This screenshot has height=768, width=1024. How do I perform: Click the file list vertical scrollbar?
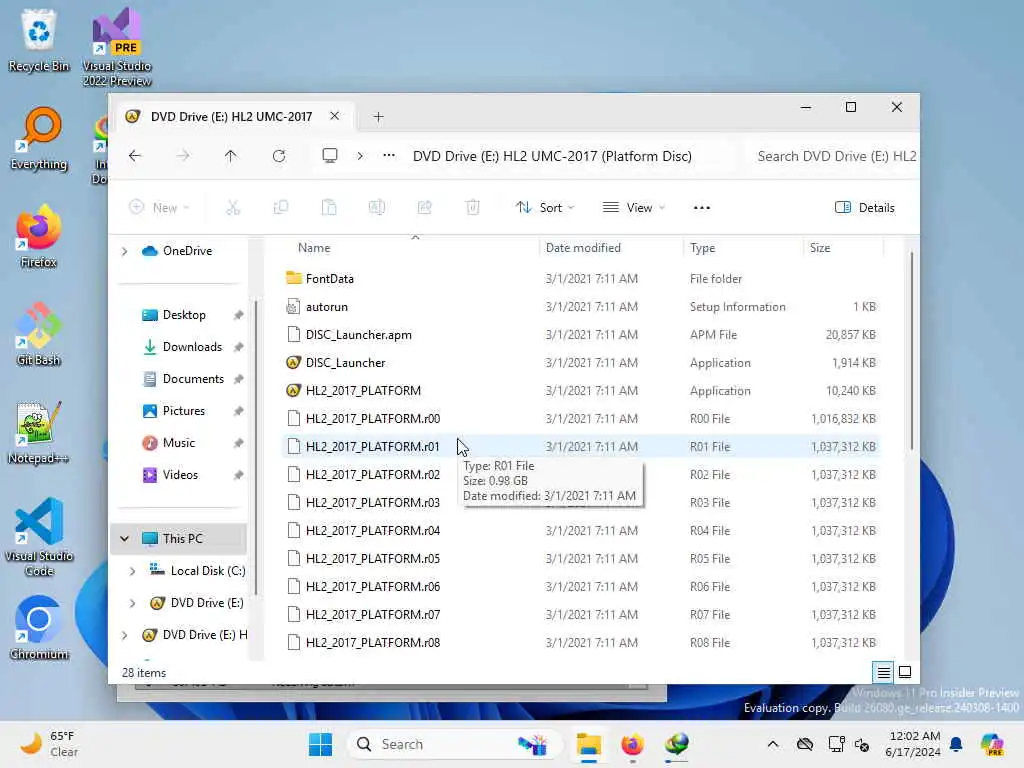point(912,350)
